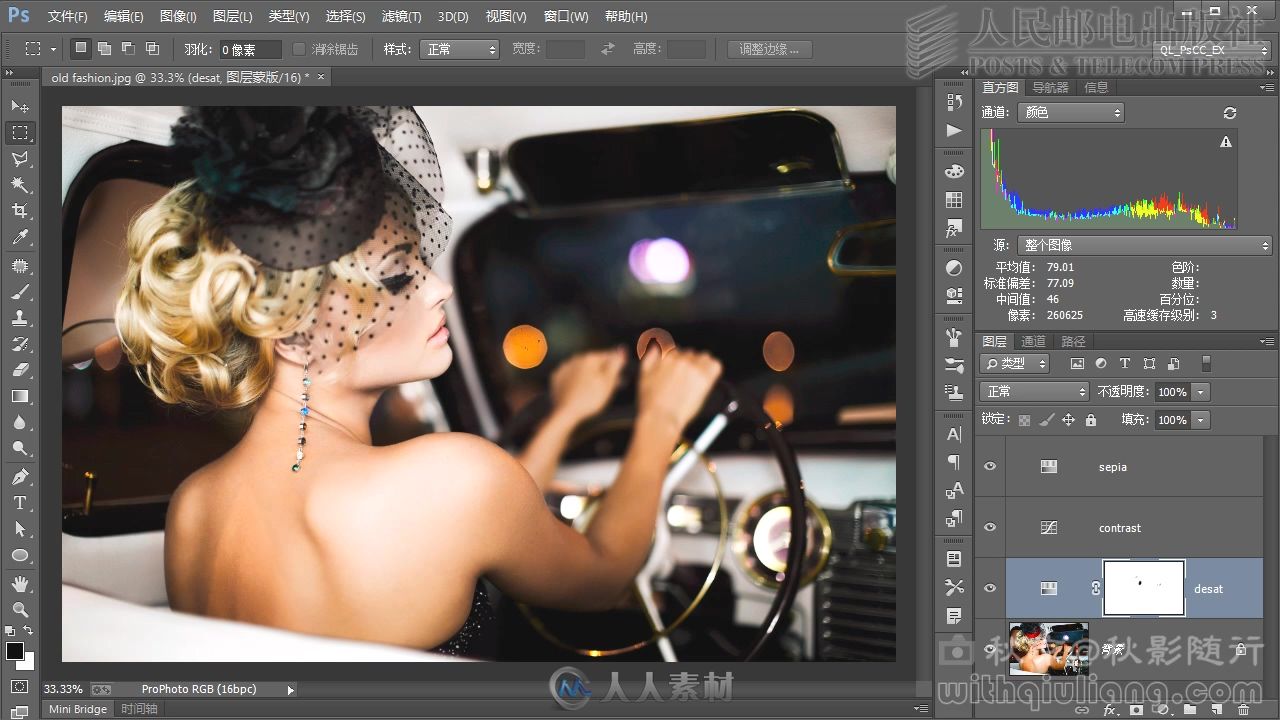
Task: Add a layer mask button
Action: pyautogui.click(x=1135, y=710)
